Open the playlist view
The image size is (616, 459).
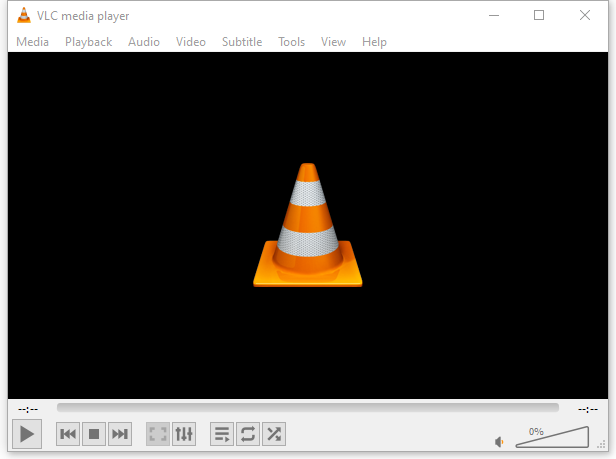pyautogui.click(x=222, y=434)
